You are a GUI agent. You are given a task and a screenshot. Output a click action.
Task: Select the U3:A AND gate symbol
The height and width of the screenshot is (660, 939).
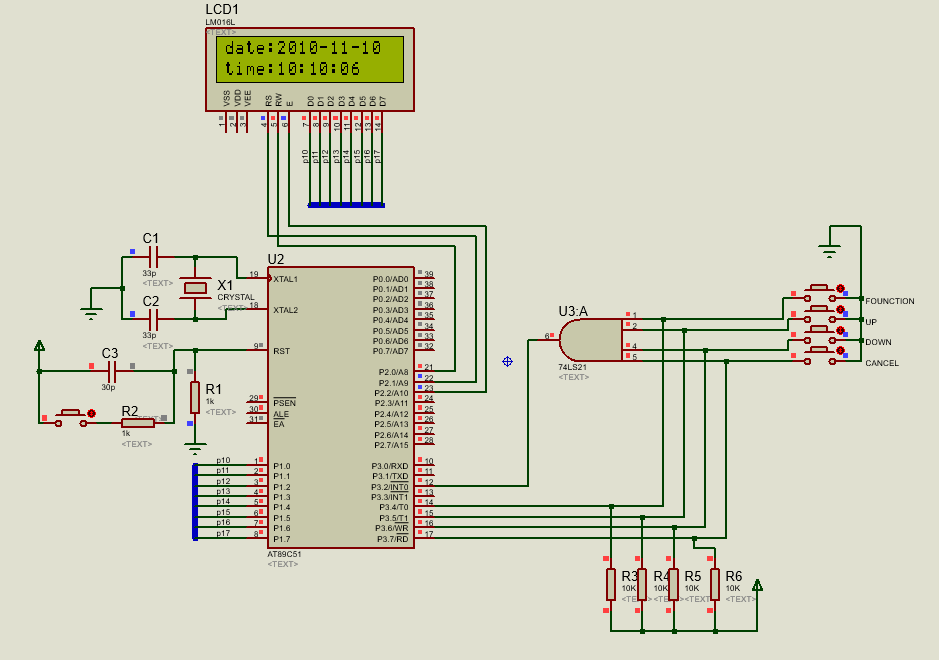(591, 340)
